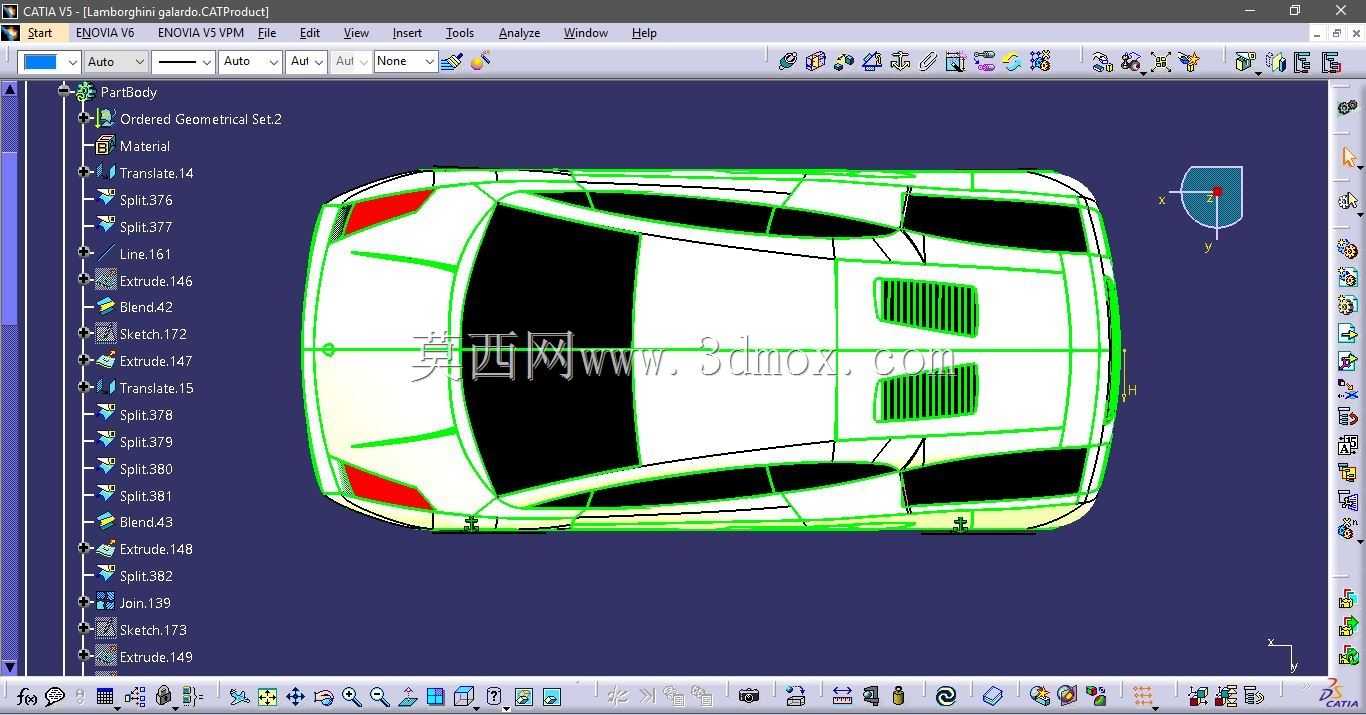Click the tree scrollbar up arrow

[x=10, y=89]
